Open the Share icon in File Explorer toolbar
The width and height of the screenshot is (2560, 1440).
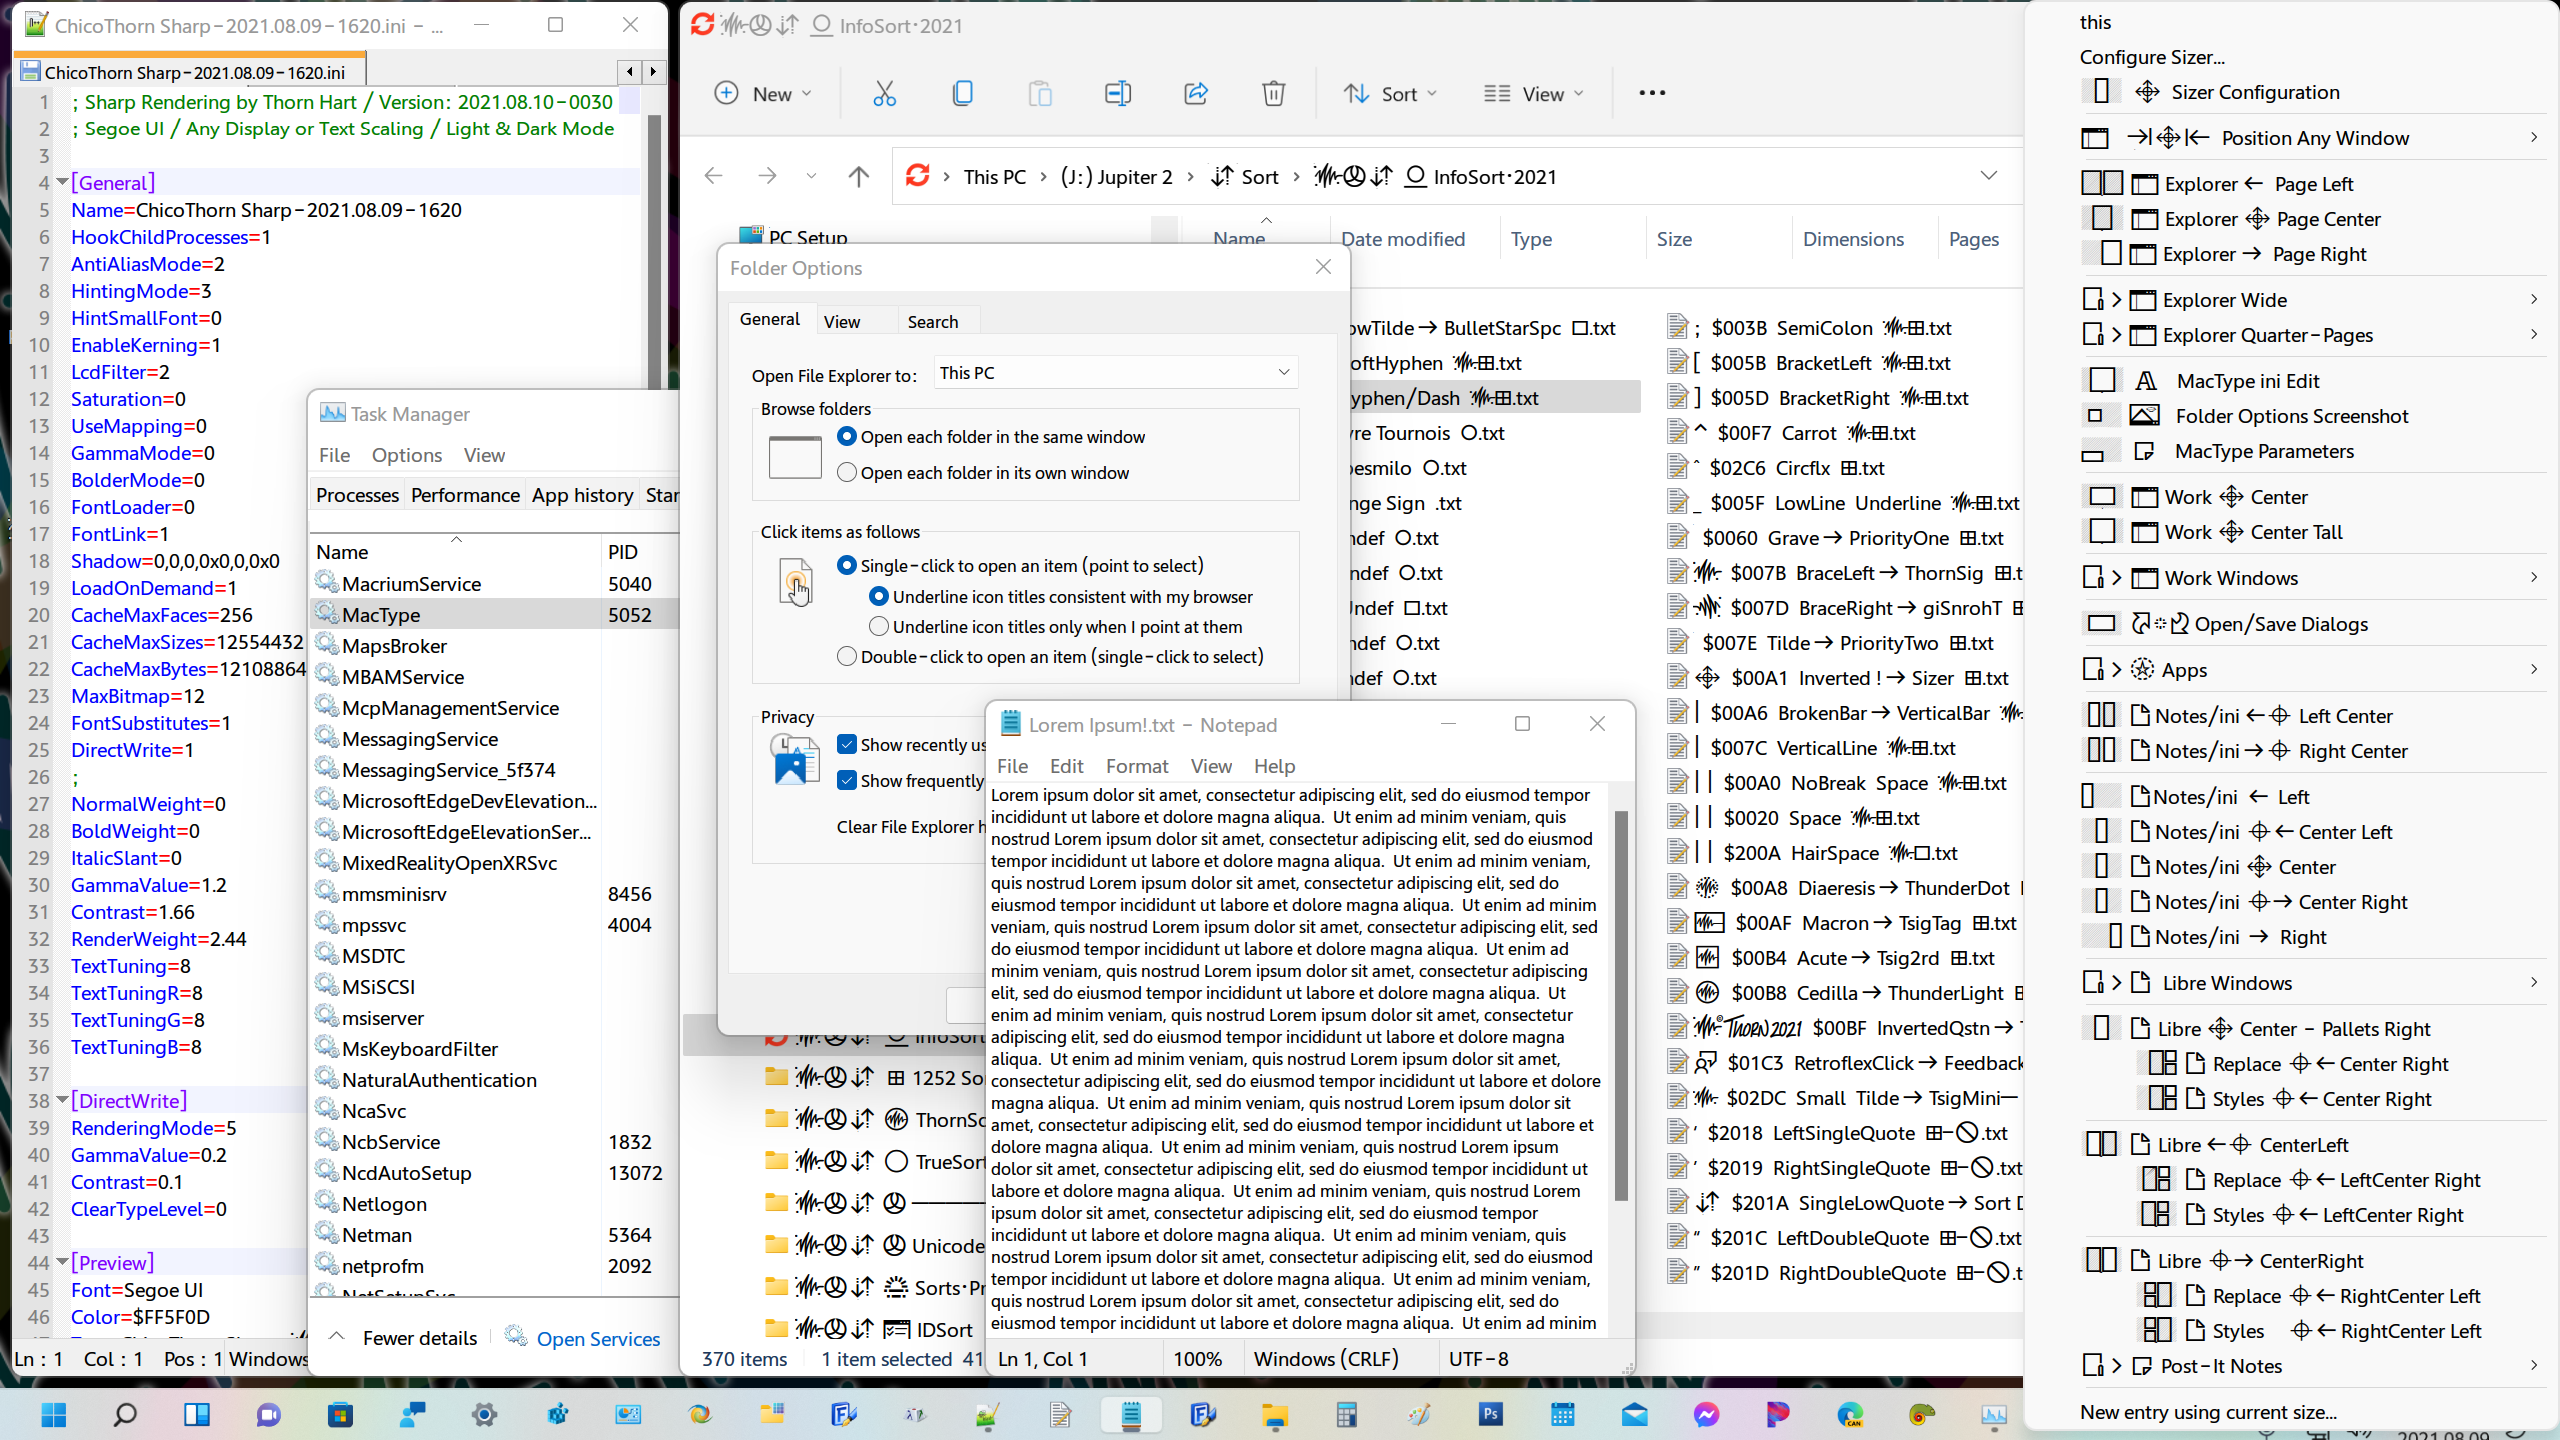click(1195, 93)
